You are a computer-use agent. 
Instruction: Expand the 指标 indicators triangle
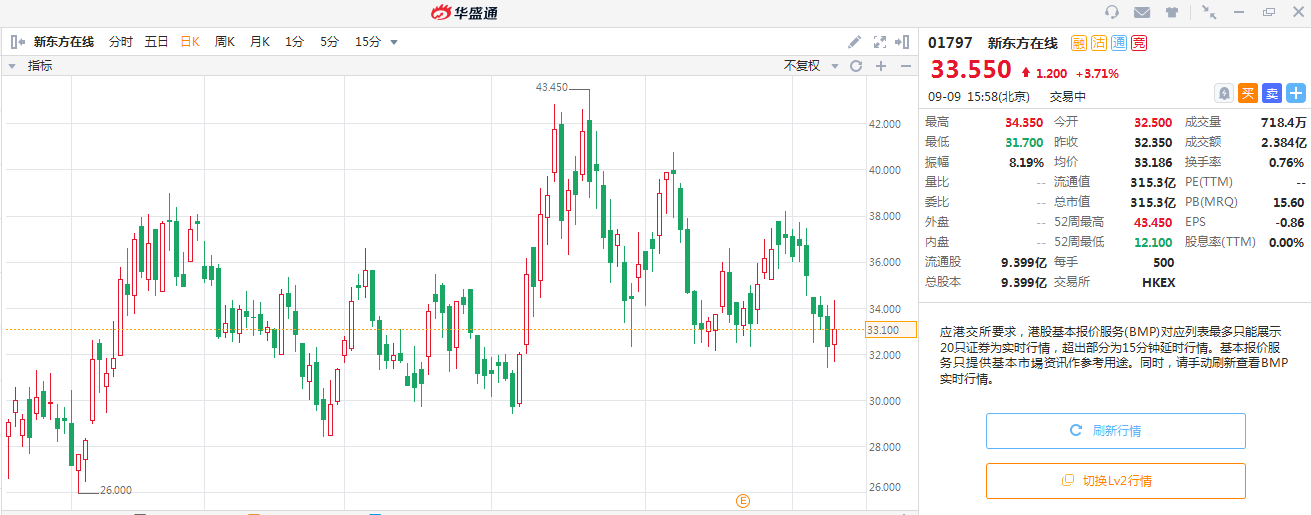point(12,66)
